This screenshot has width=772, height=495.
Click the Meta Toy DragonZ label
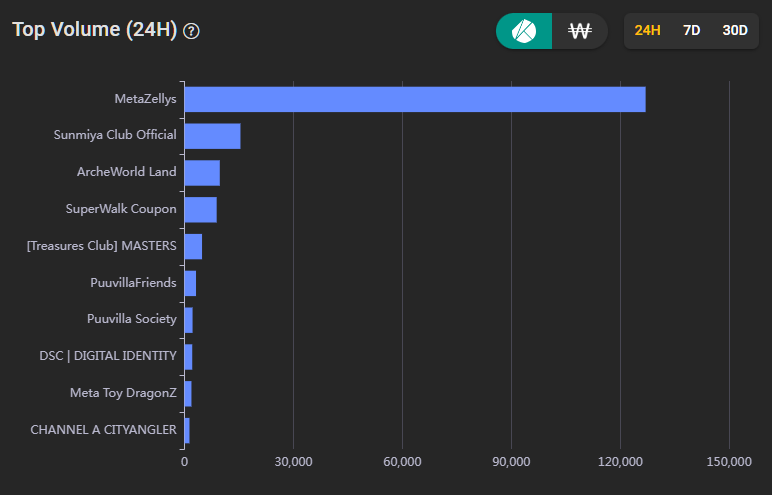tap(123, 393)
